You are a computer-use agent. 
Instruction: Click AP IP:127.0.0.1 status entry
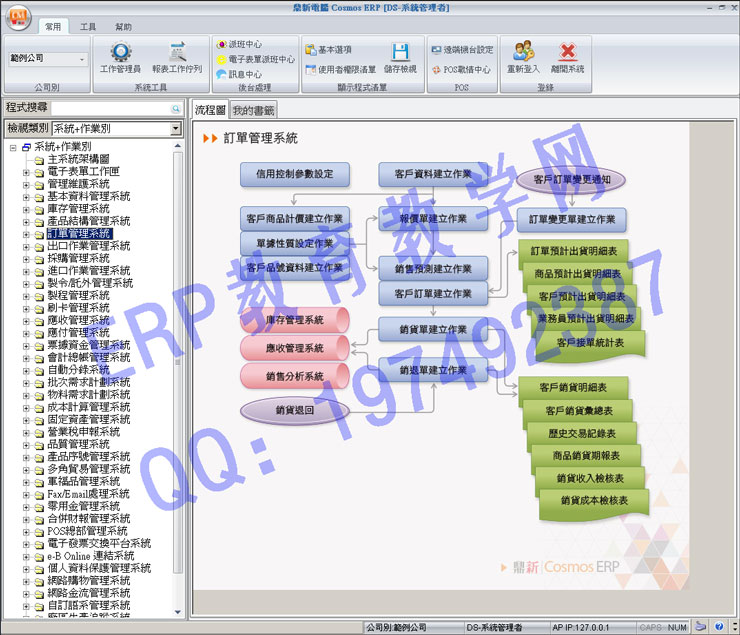(581, 627)
